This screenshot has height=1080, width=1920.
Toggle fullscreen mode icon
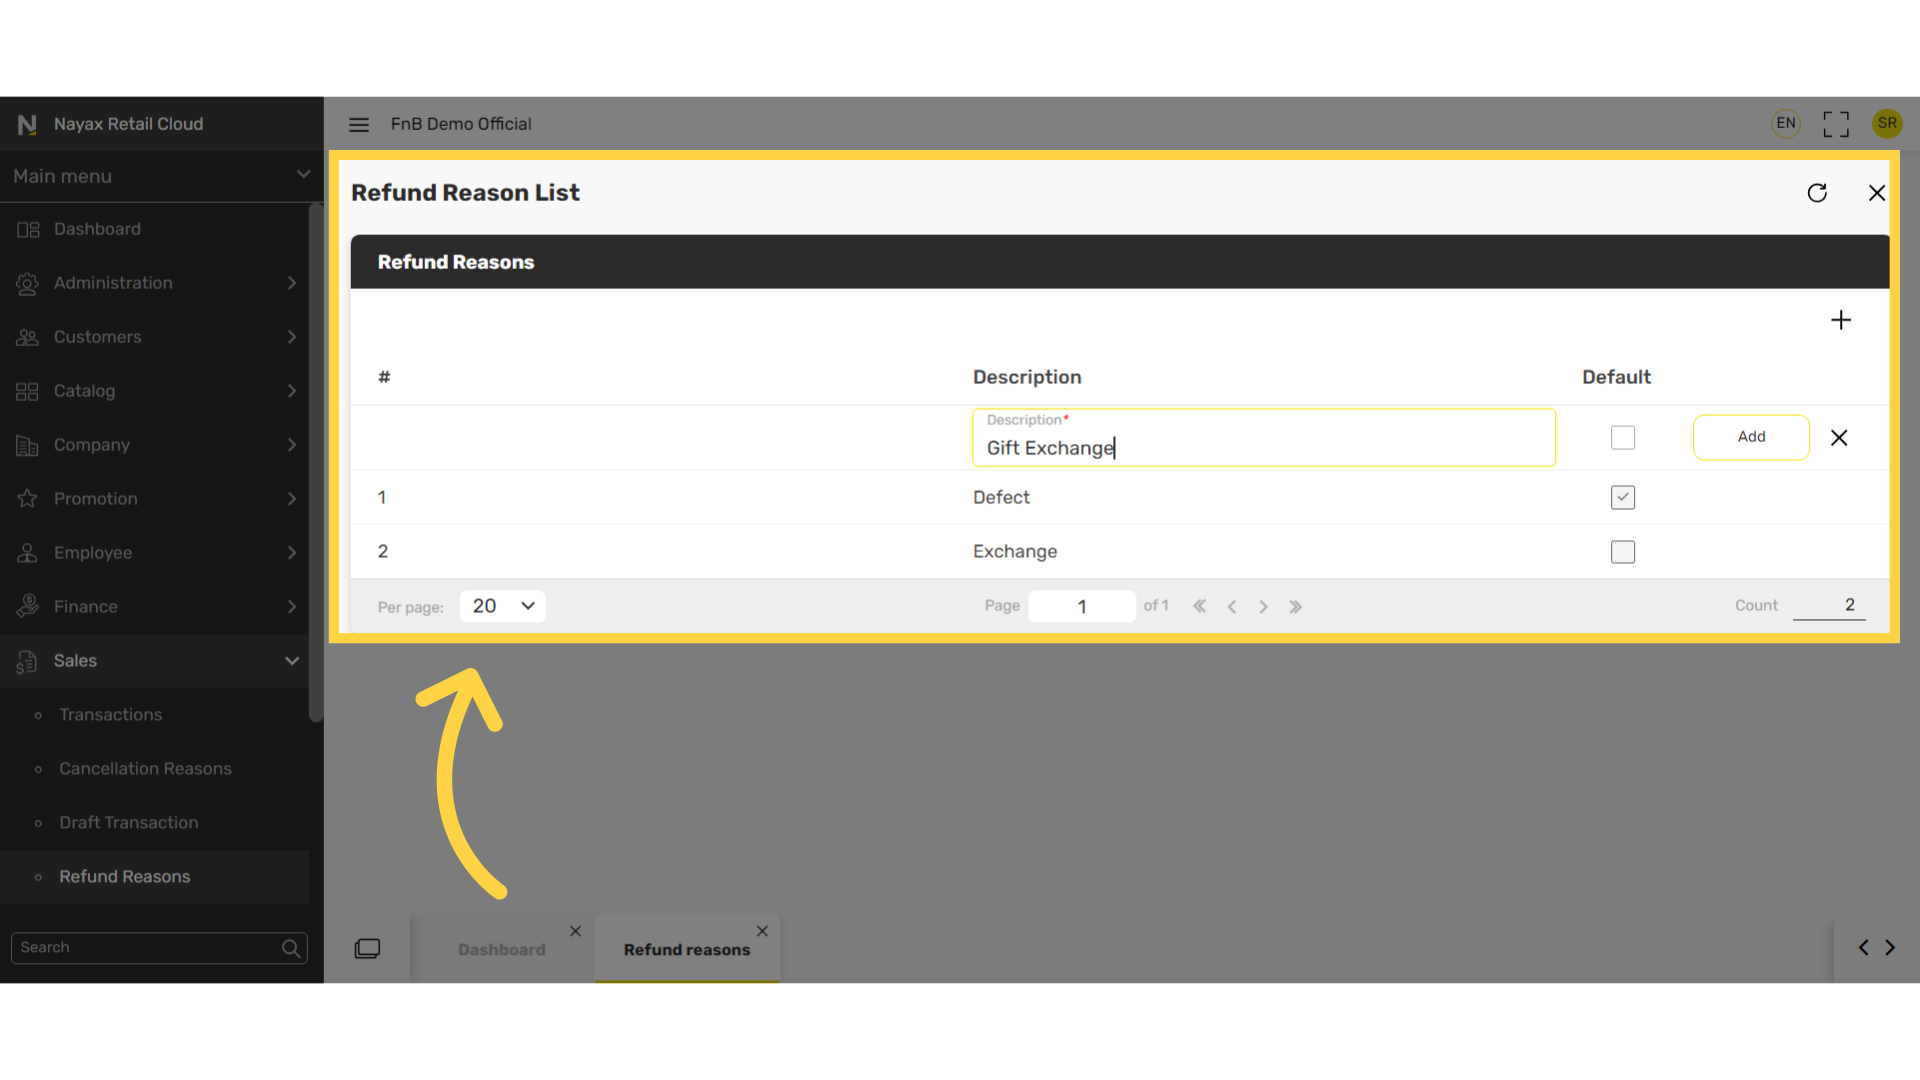point(1836,124)
